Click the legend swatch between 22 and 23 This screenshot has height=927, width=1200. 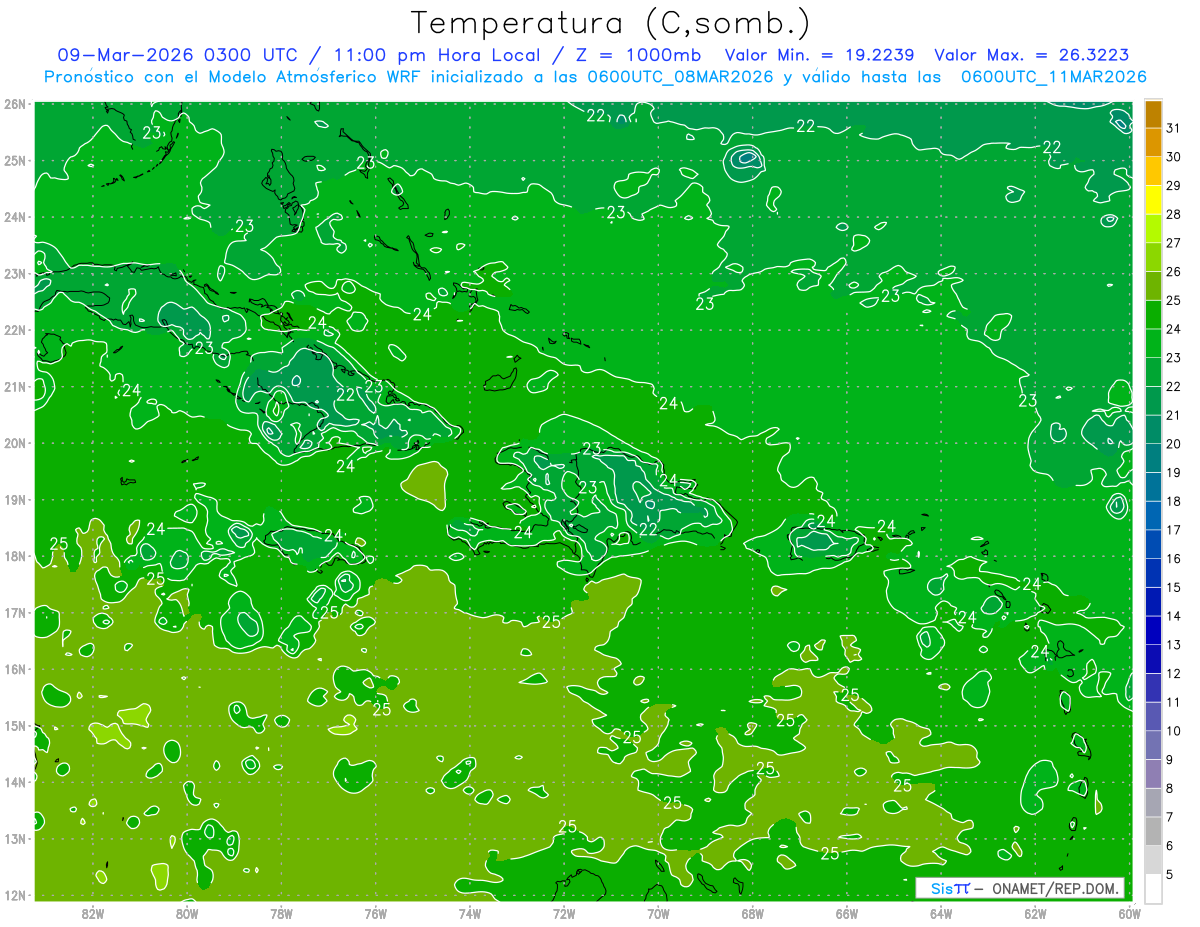(x=1153, y=372)
